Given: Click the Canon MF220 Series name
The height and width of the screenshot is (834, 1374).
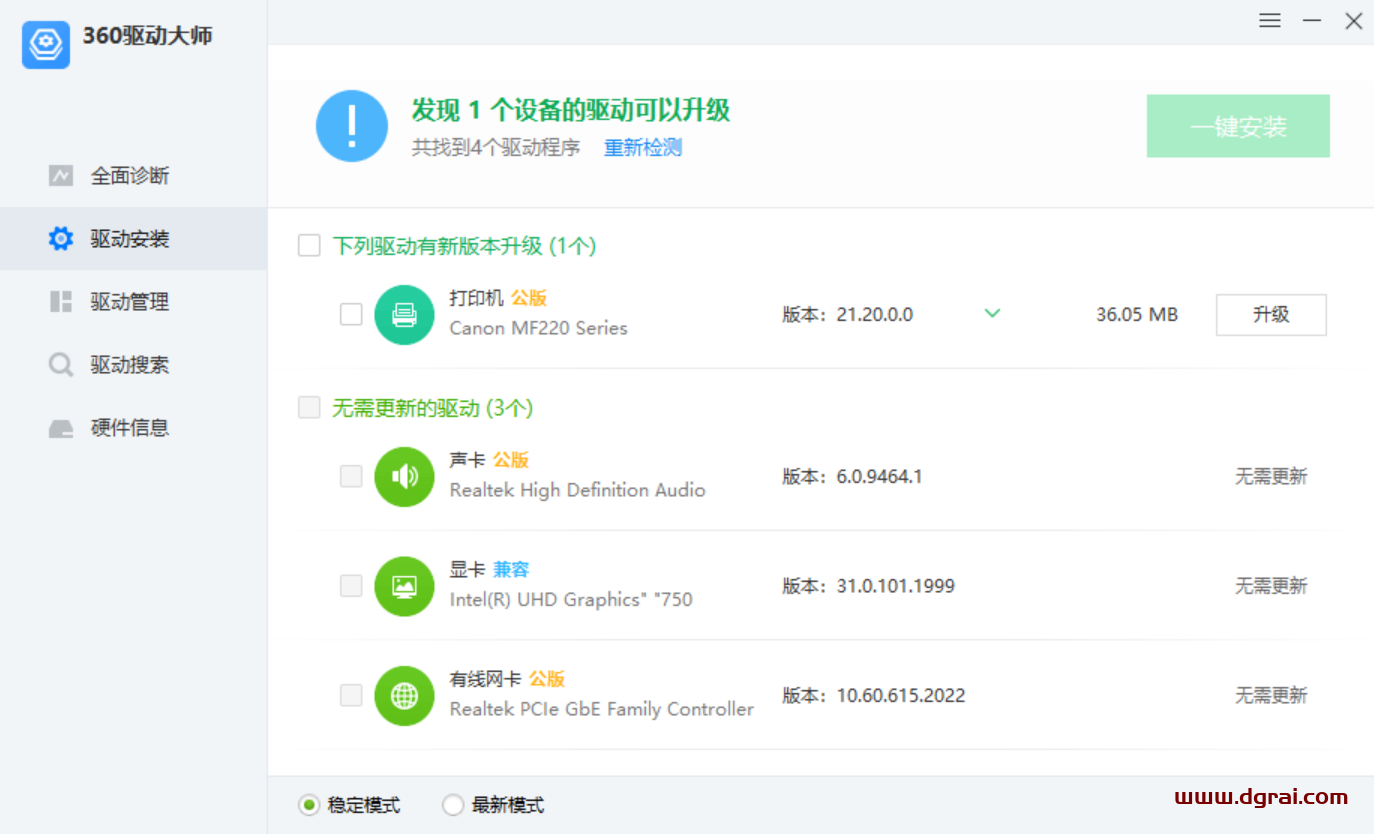Looking at the screenshot, I should click(539, 328).
